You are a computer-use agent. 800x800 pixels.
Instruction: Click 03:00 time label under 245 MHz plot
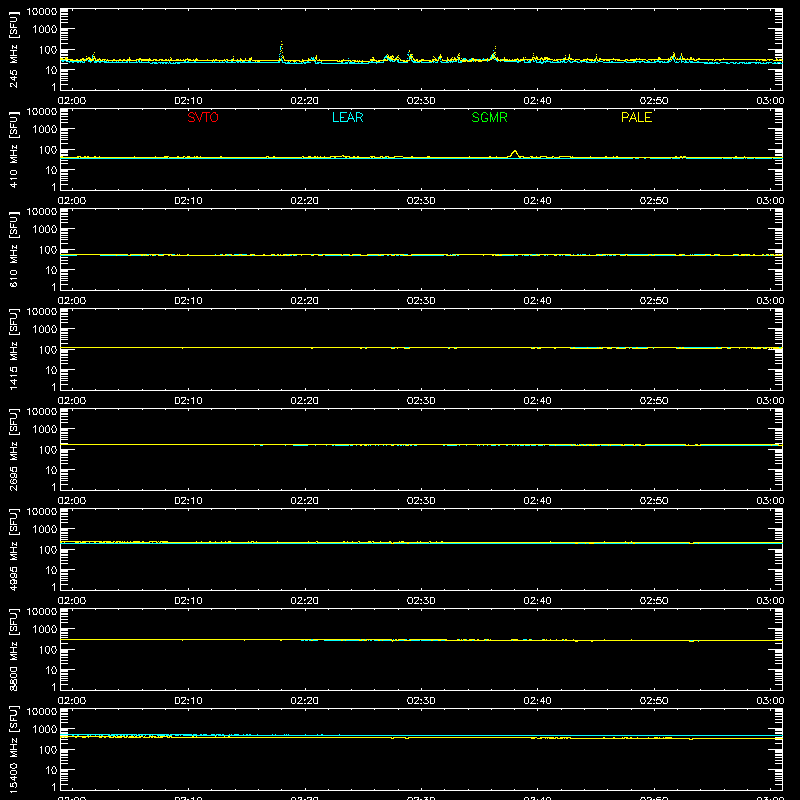770,101
